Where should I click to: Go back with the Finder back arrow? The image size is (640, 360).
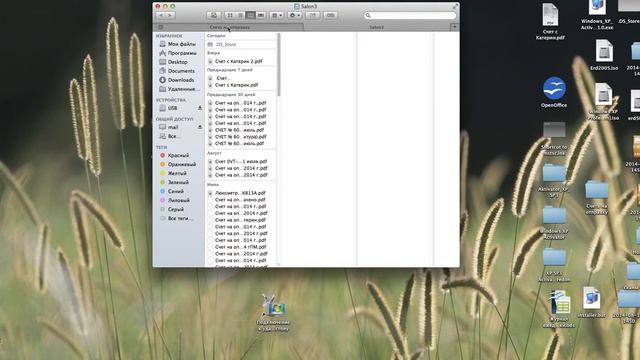click(160, 15)
